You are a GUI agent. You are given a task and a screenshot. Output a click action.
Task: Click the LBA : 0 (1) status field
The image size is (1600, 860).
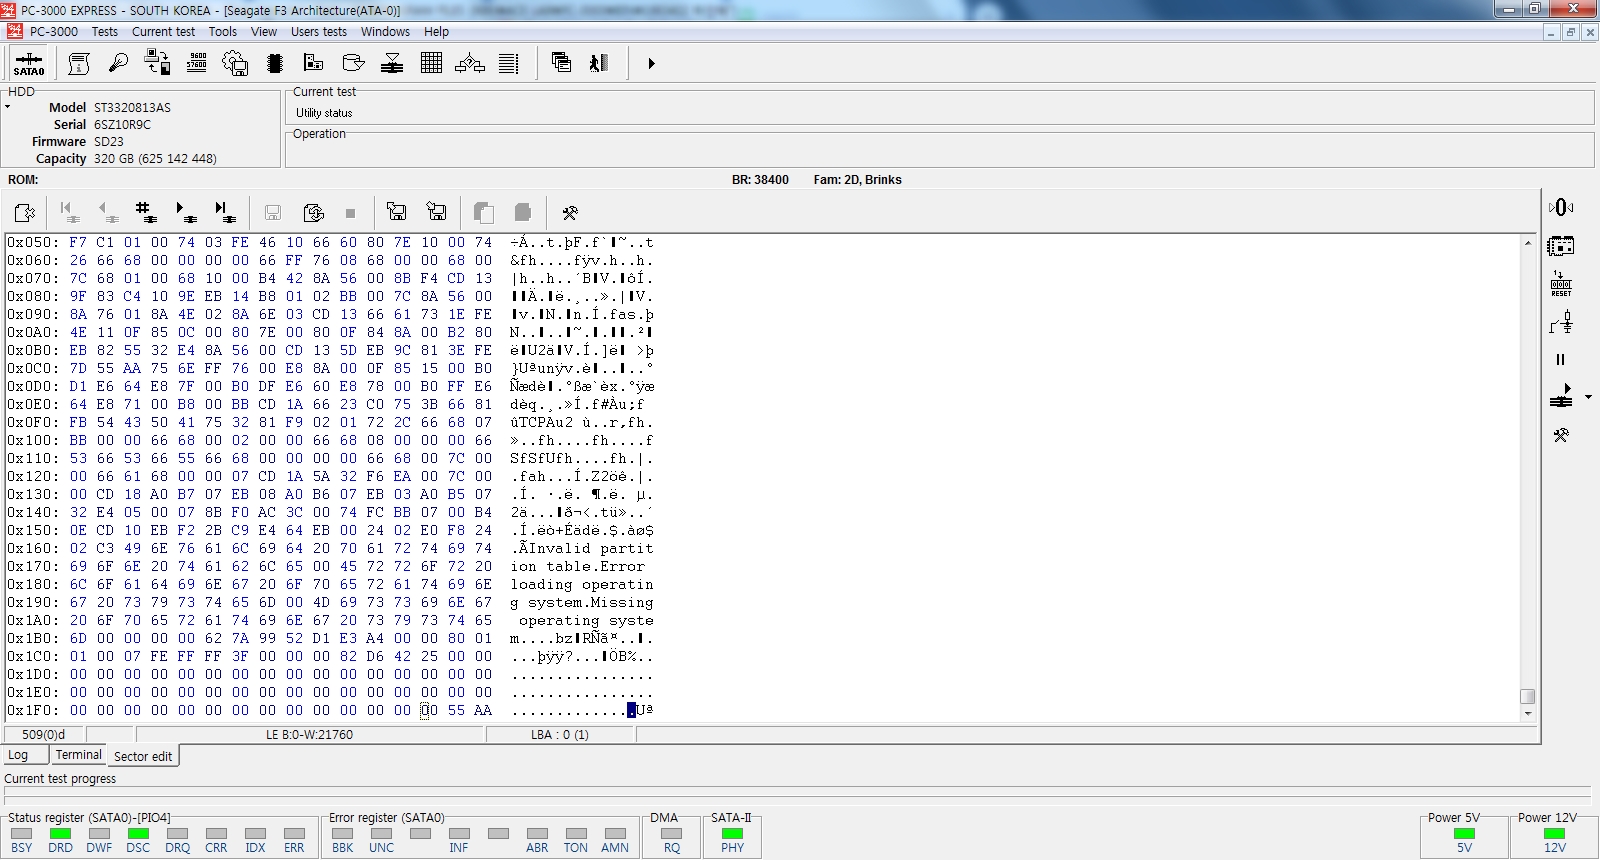(x=559, y=734)
